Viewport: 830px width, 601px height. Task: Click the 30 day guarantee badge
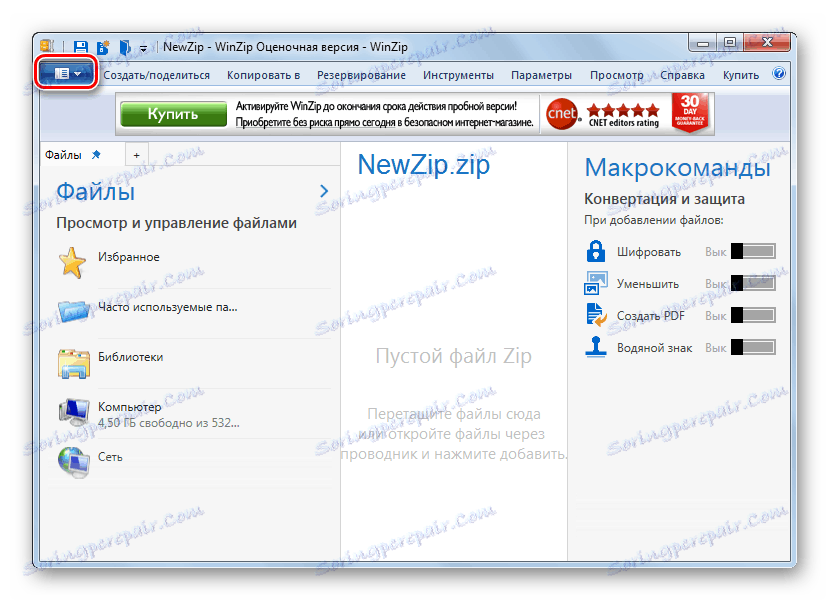(x=690, y=112)
